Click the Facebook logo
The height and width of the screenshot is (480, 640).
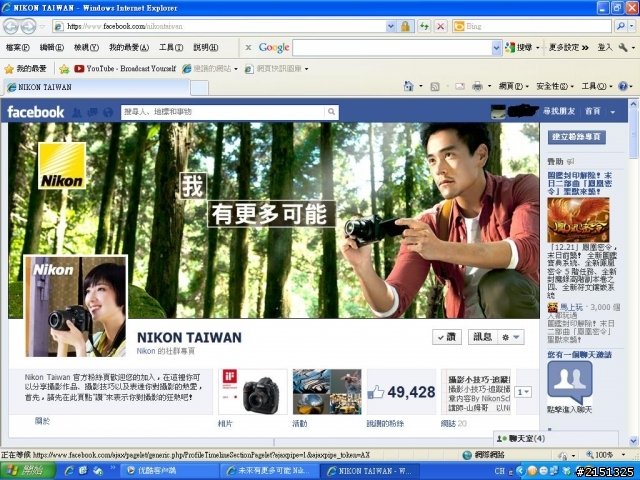pyautogui.click(x=36, y=112)
